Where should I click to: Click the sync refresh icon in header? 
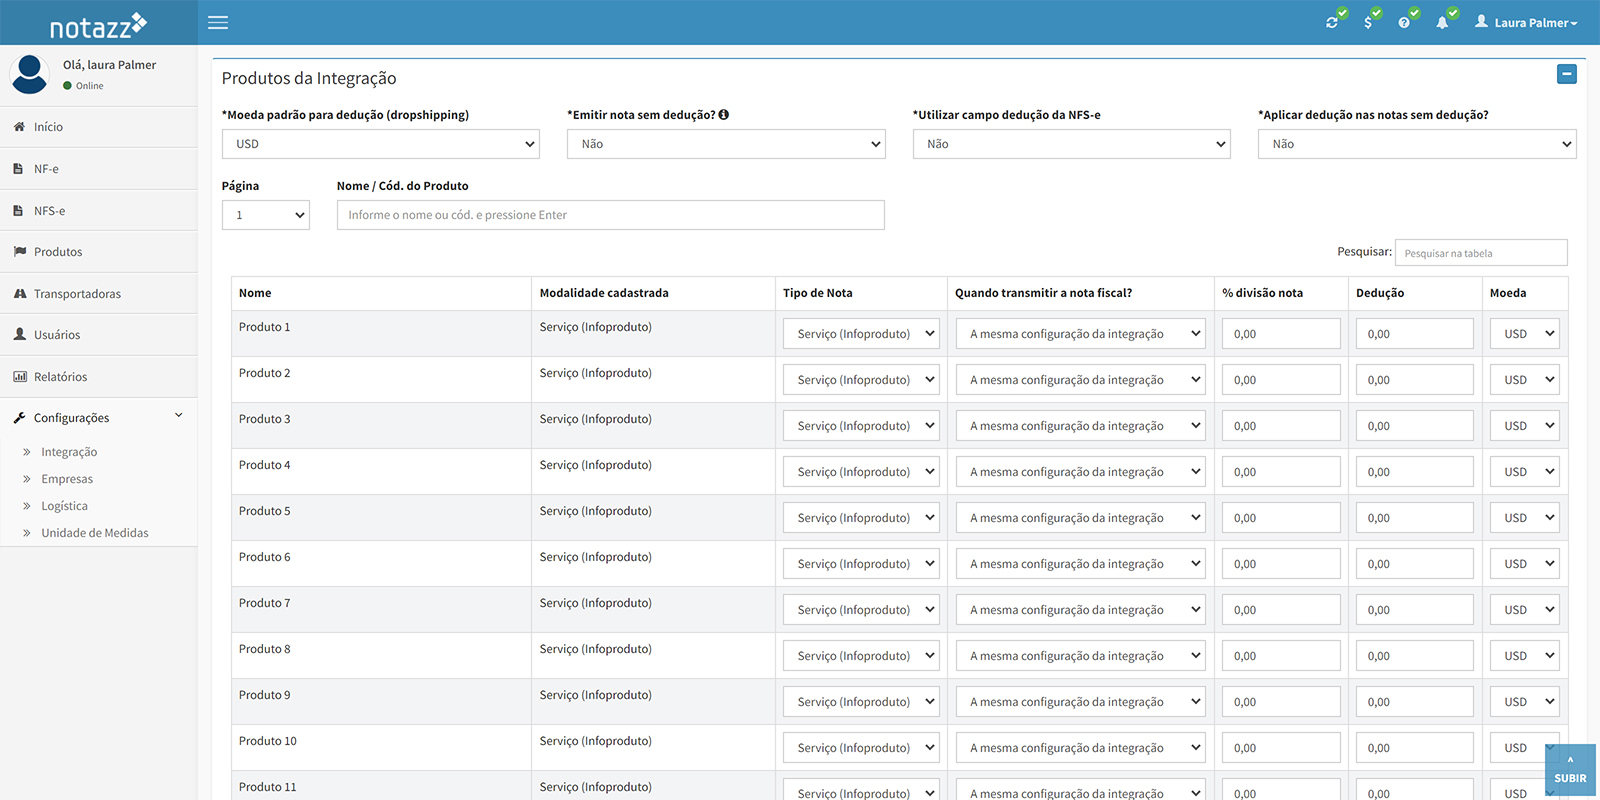pyautogui.click(x=1332, y=22)
